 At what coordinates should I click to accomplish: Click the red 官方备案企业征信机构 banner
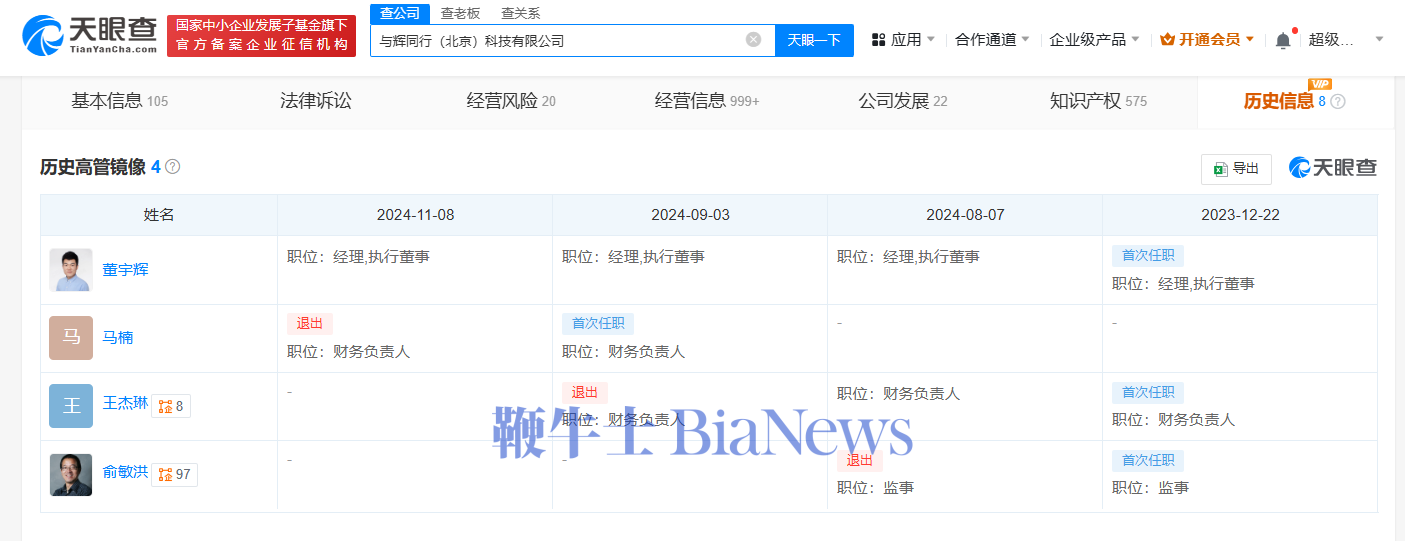(261, 36)
